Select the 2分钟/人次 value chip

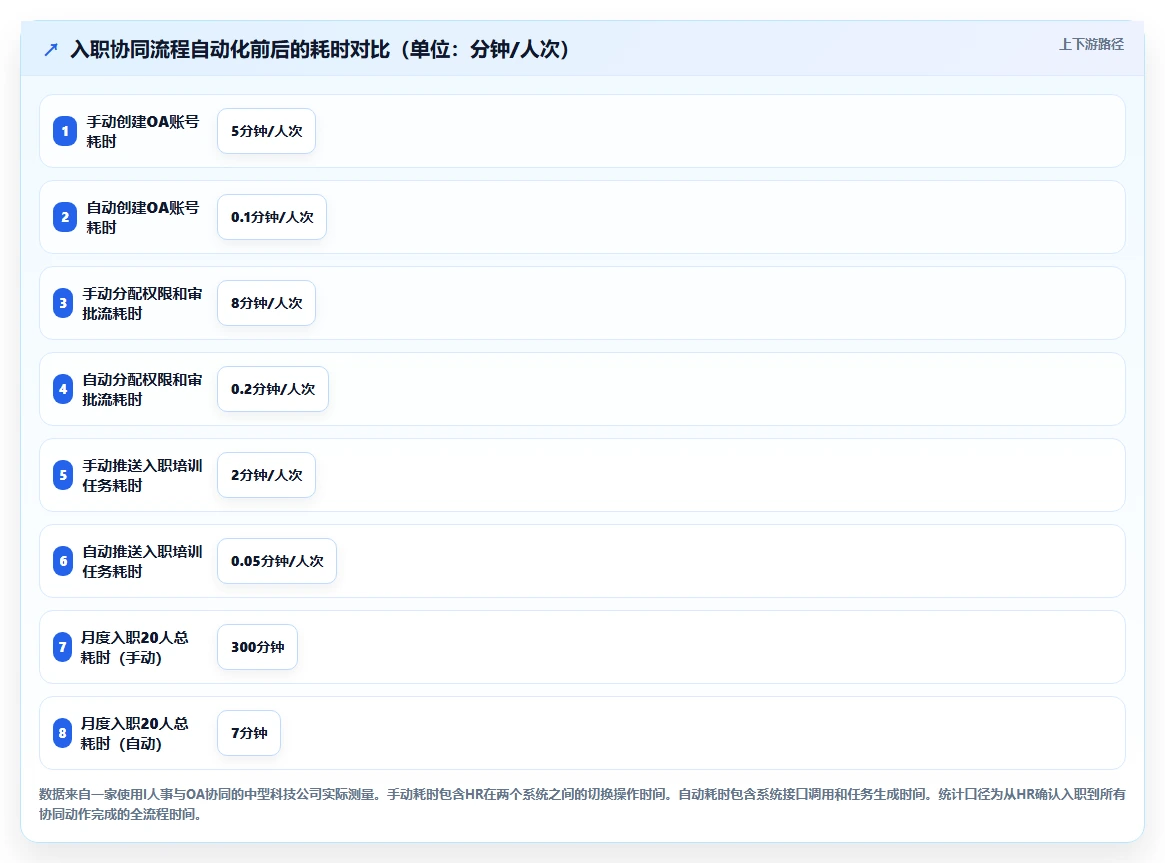coord(266,476)
